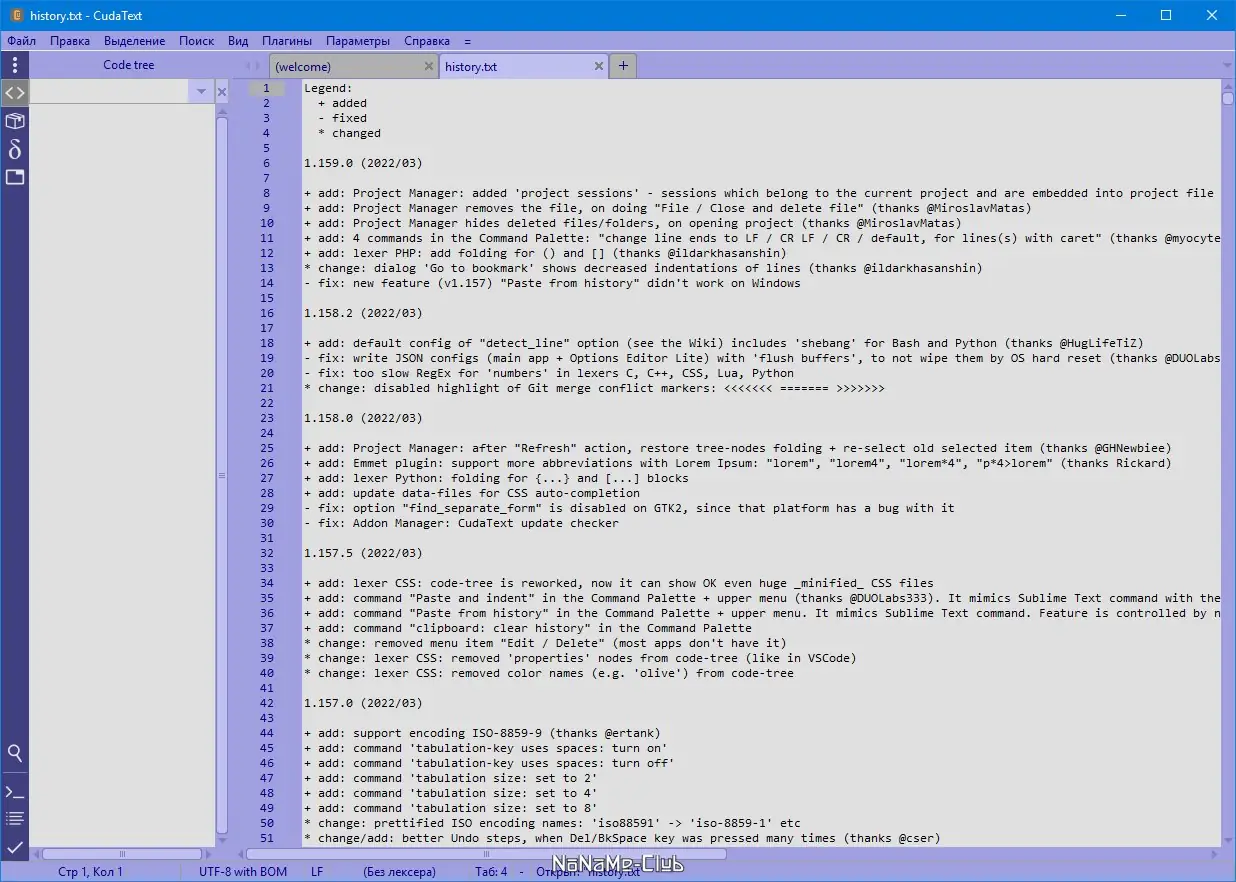The height and width of the screenshot is (882, 1236).
Task: Click status bar 'Стр 1, Кол 1'
Action: coord(91,872)
